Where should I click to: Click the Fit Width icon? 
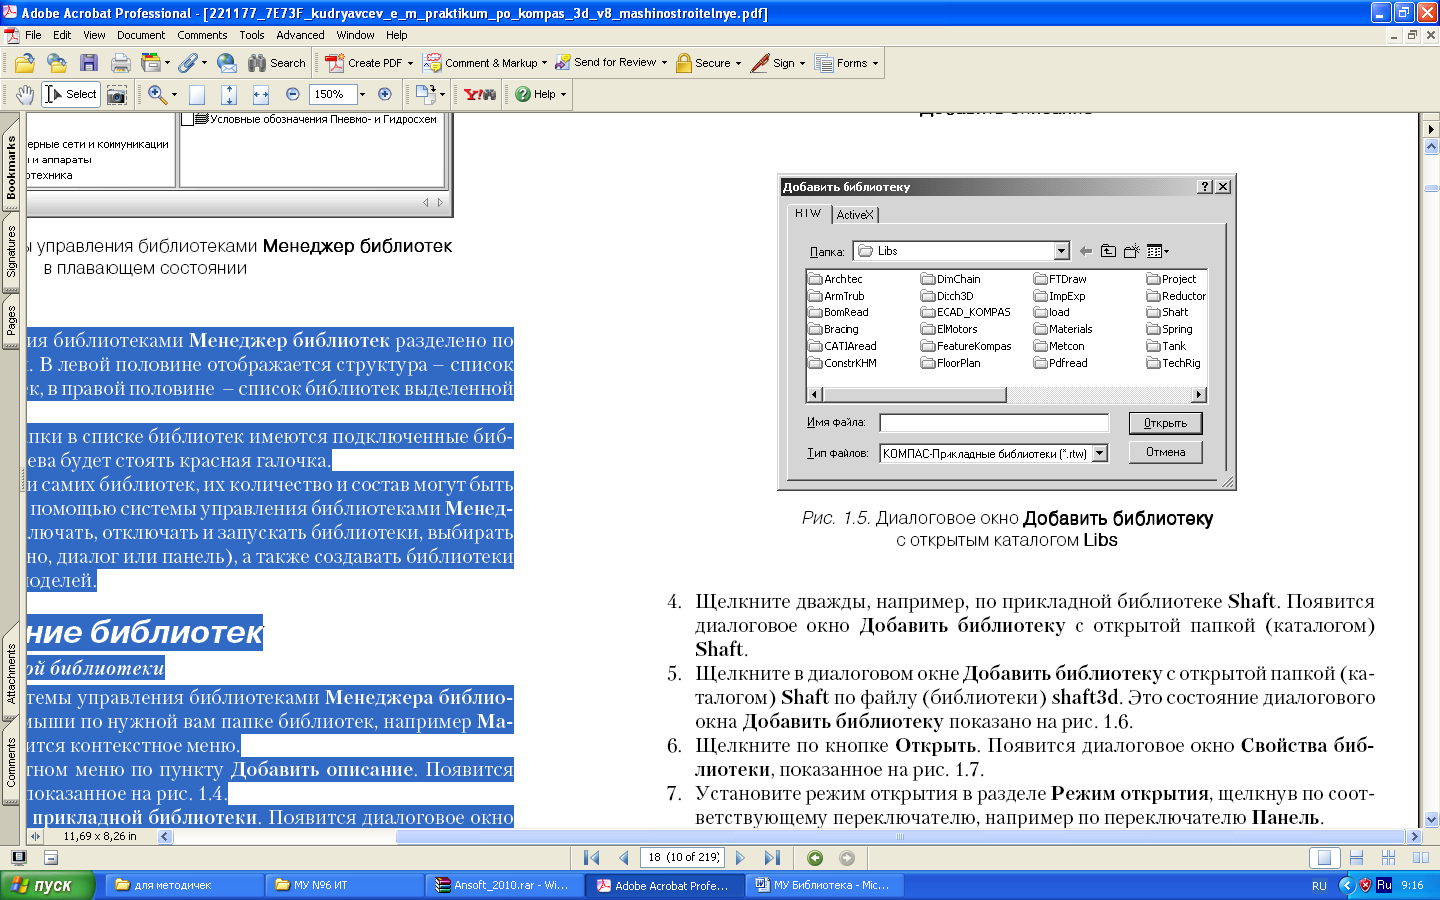click(x=261, y=94)
